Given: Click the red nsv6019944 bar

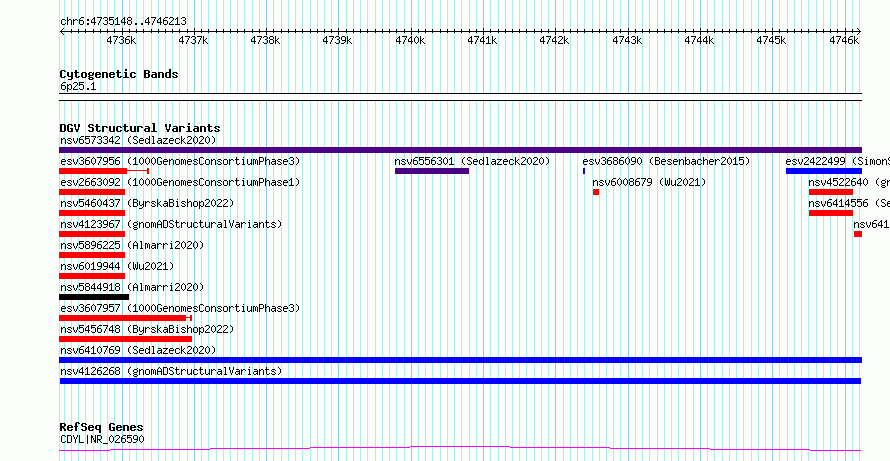Looking at the screenshot, I should [x=92, y=276].
